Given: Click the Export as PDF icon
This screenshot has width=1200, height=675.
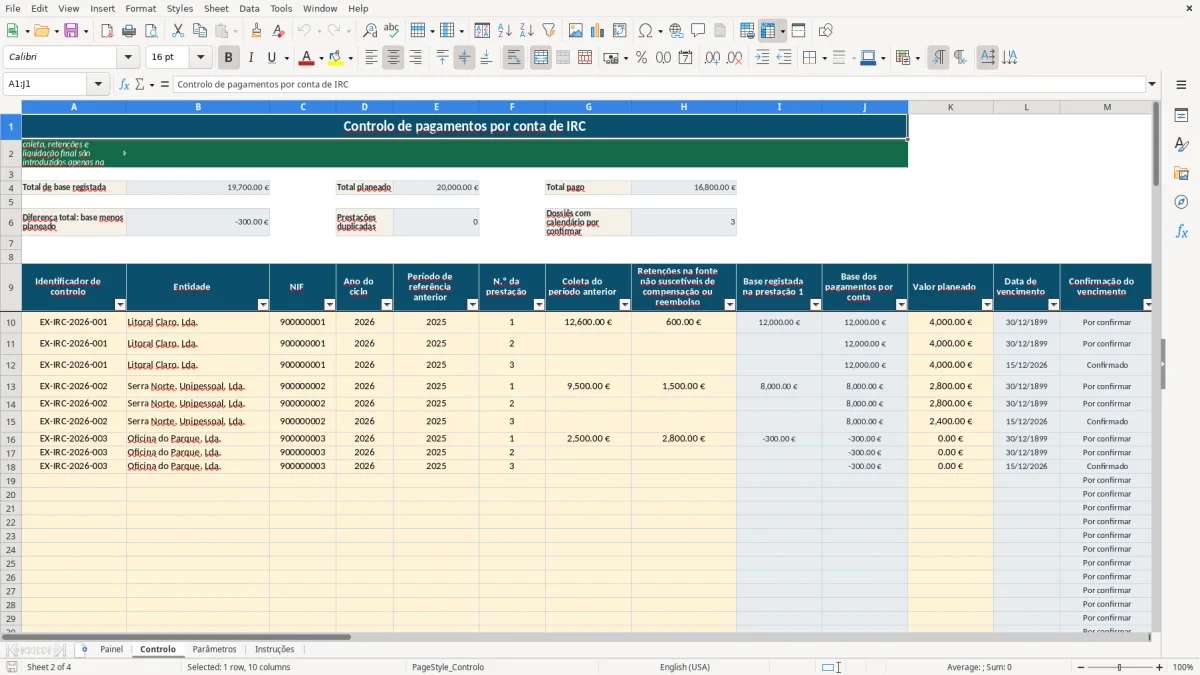Looking at the screenshot, I should 107,31.
